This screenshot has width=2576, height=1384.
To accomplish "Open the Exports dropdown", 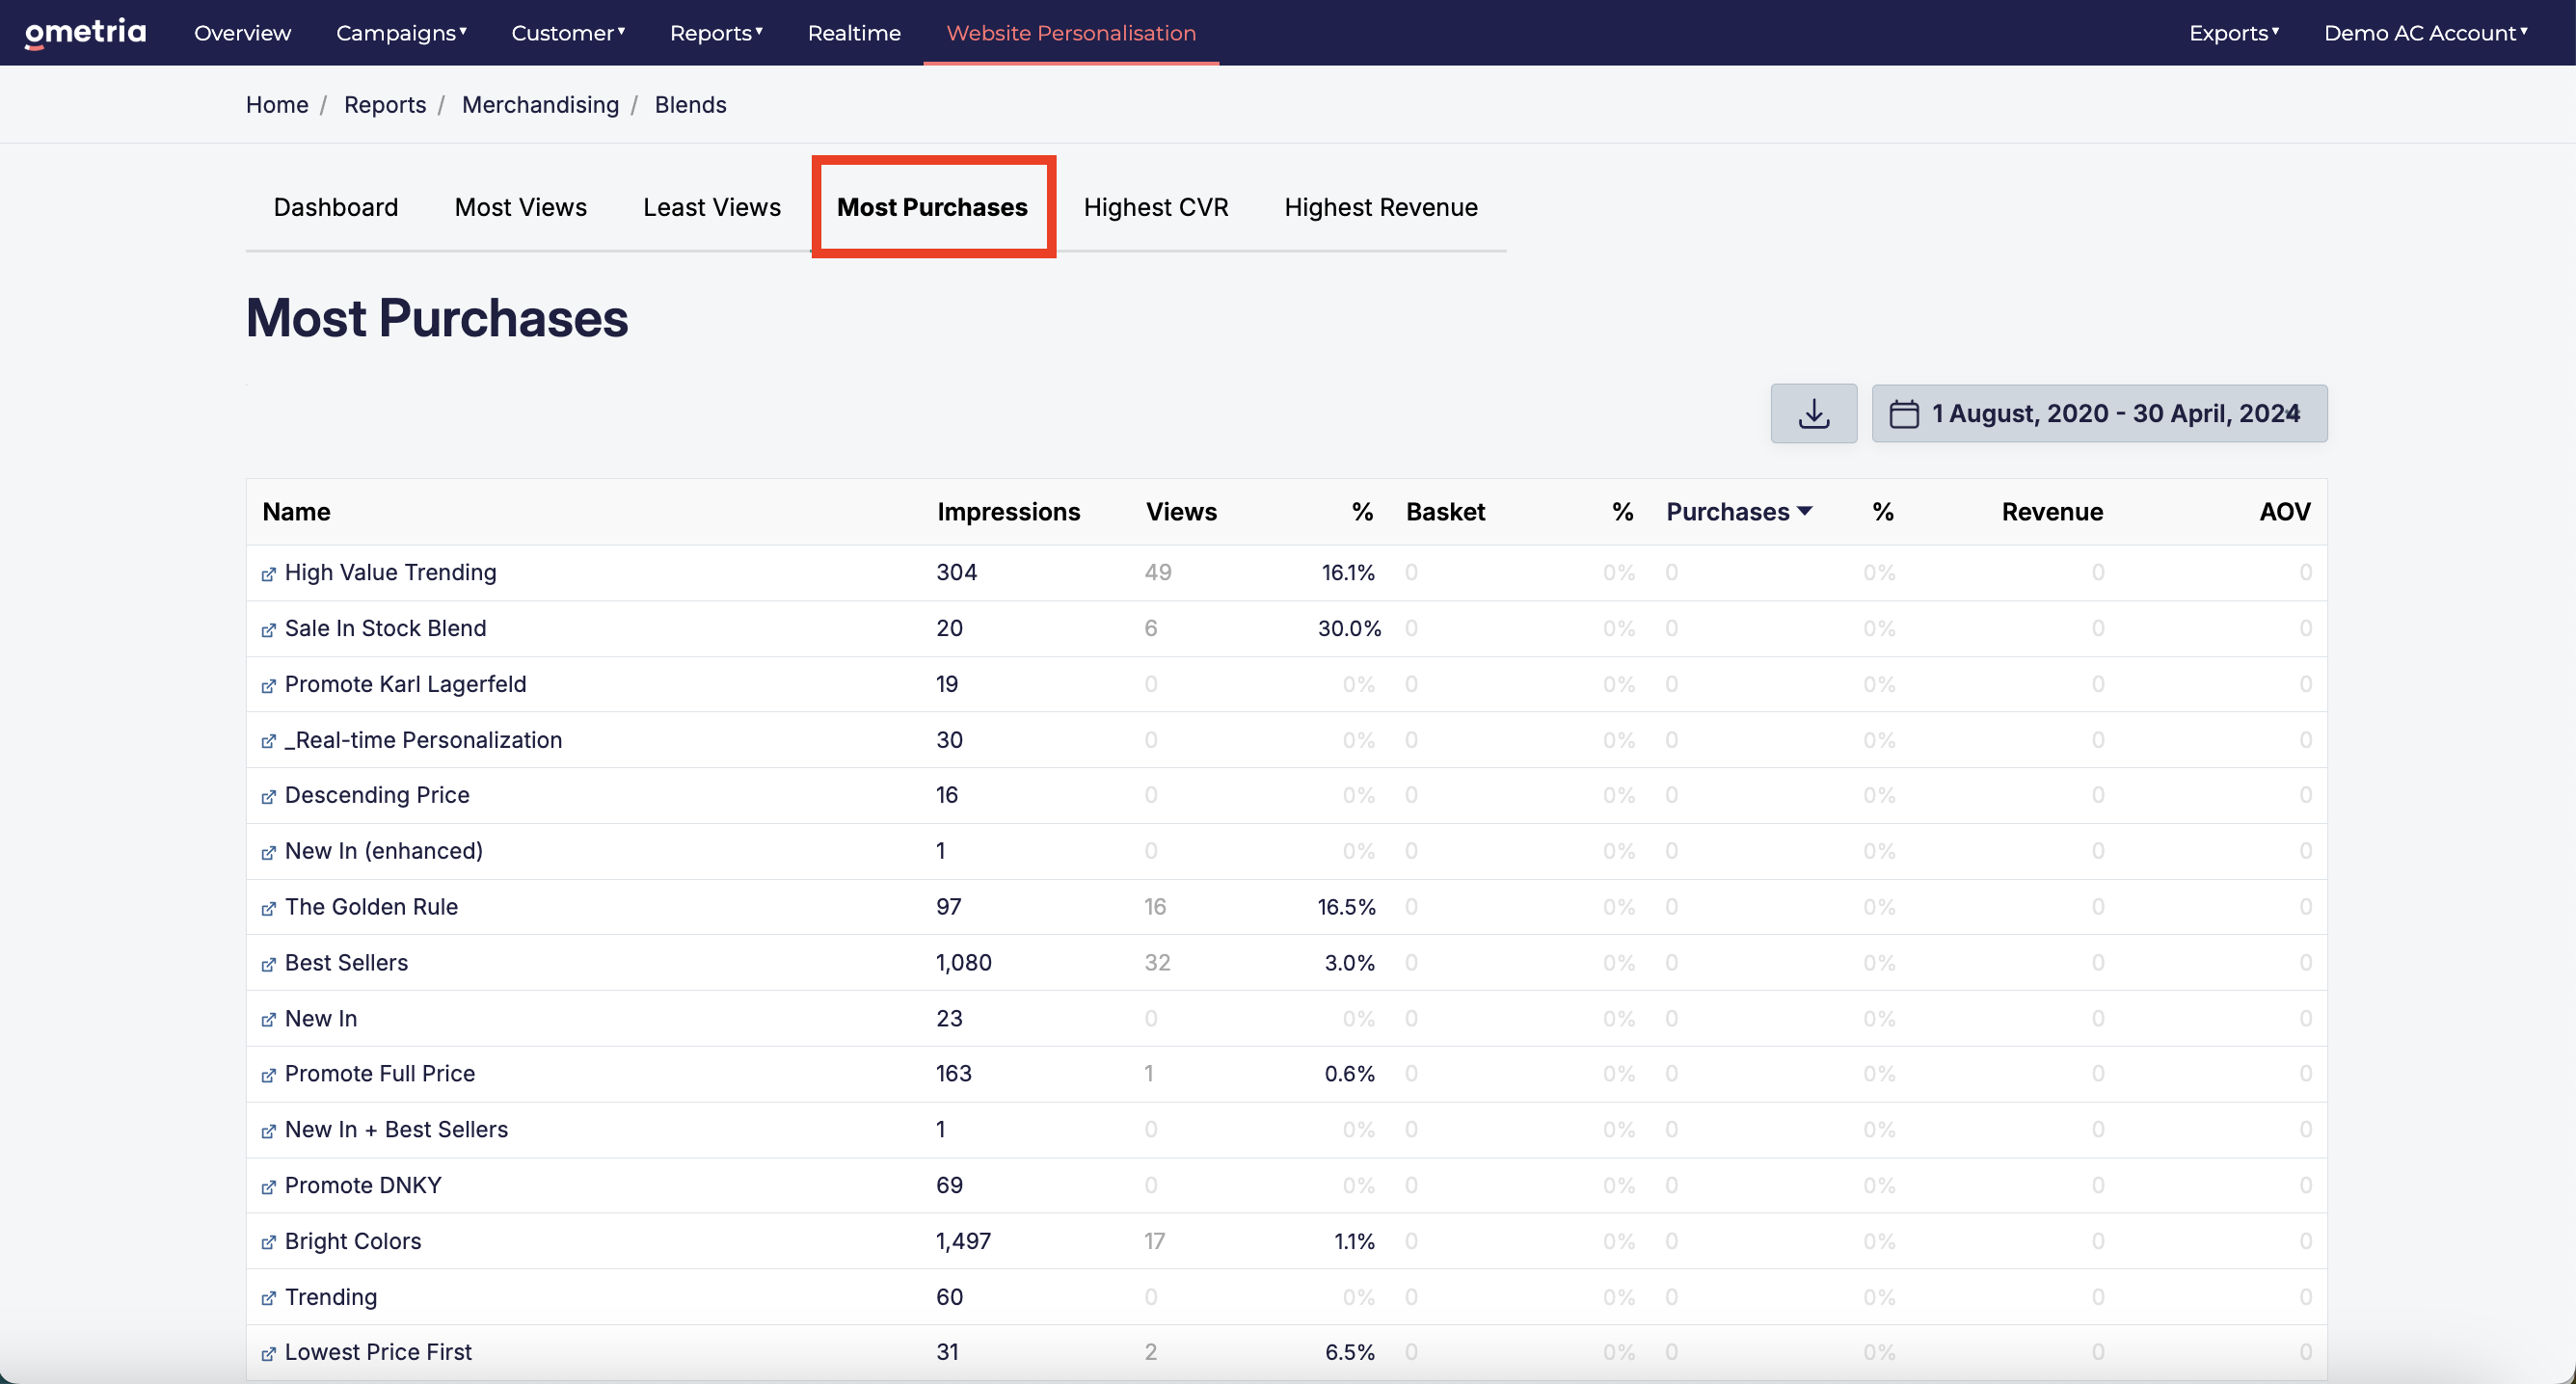I will click(2233, 33).
